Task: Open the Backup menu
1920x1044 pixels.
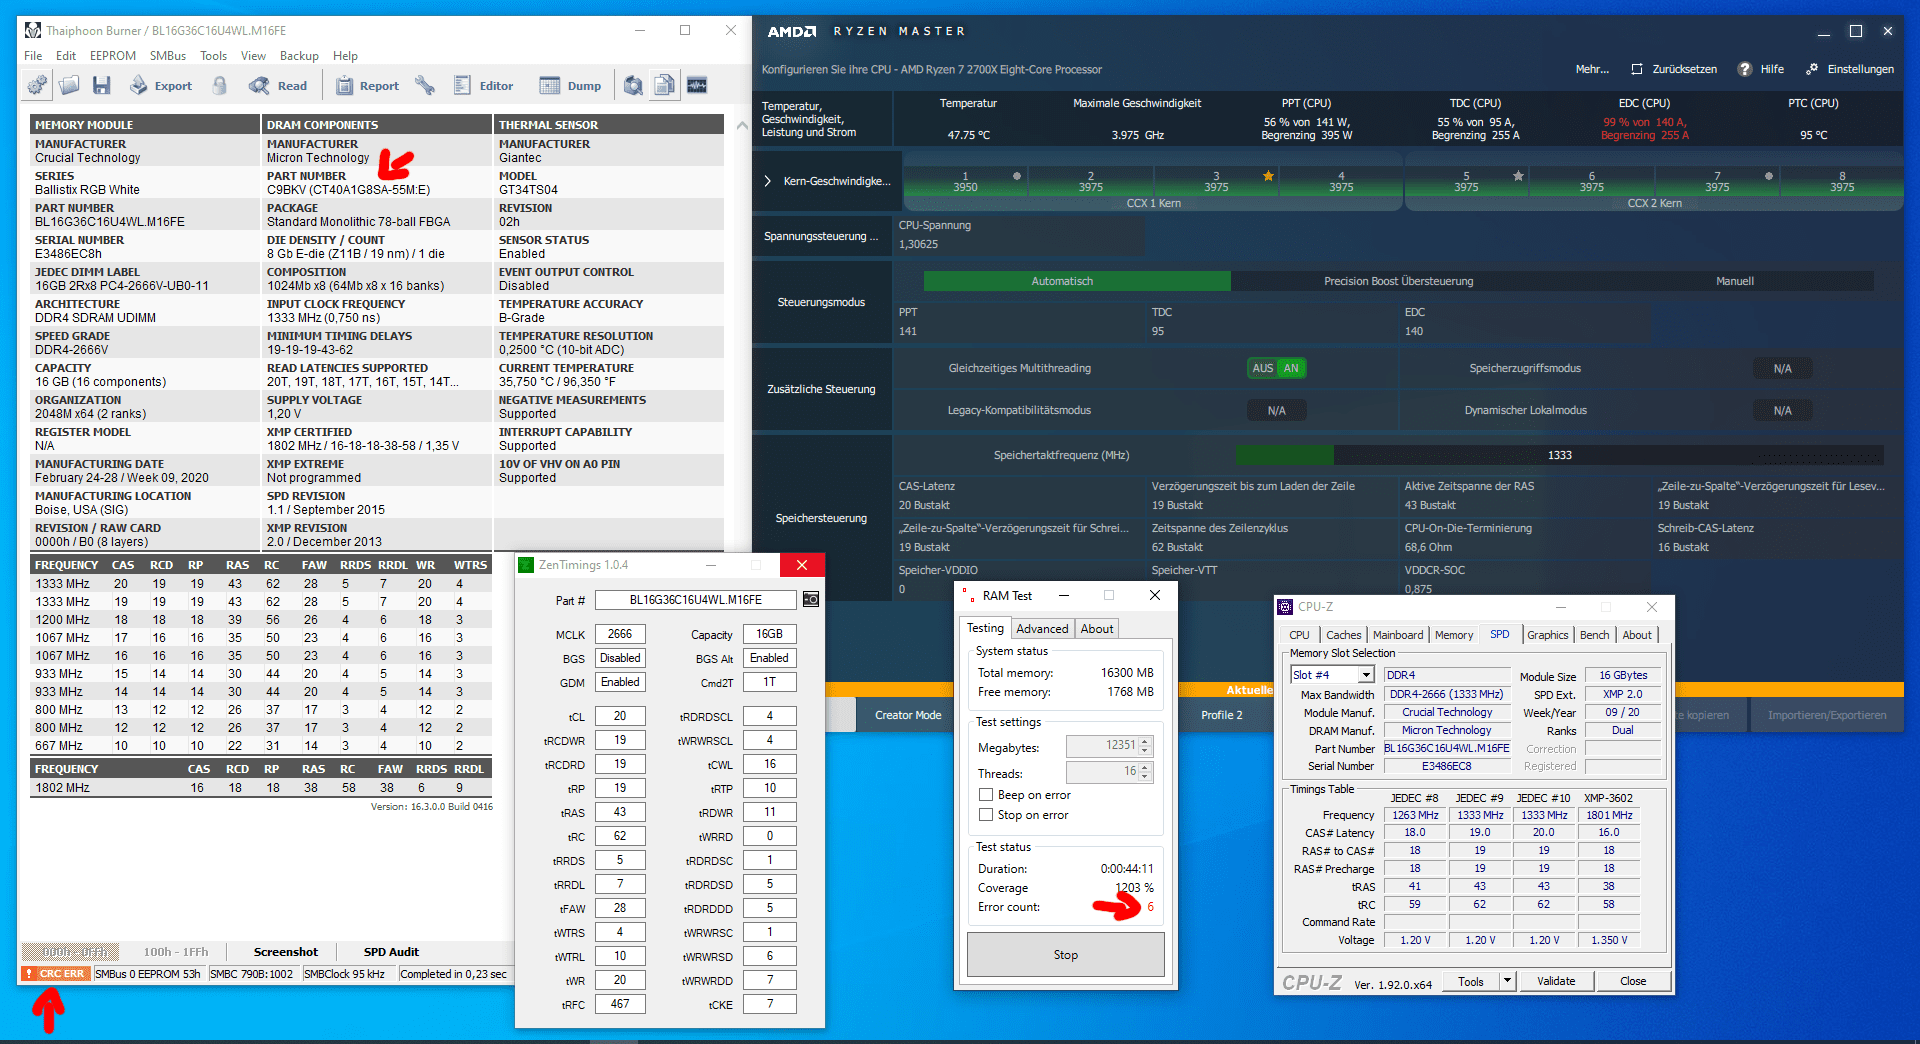Action: (298, 56)
